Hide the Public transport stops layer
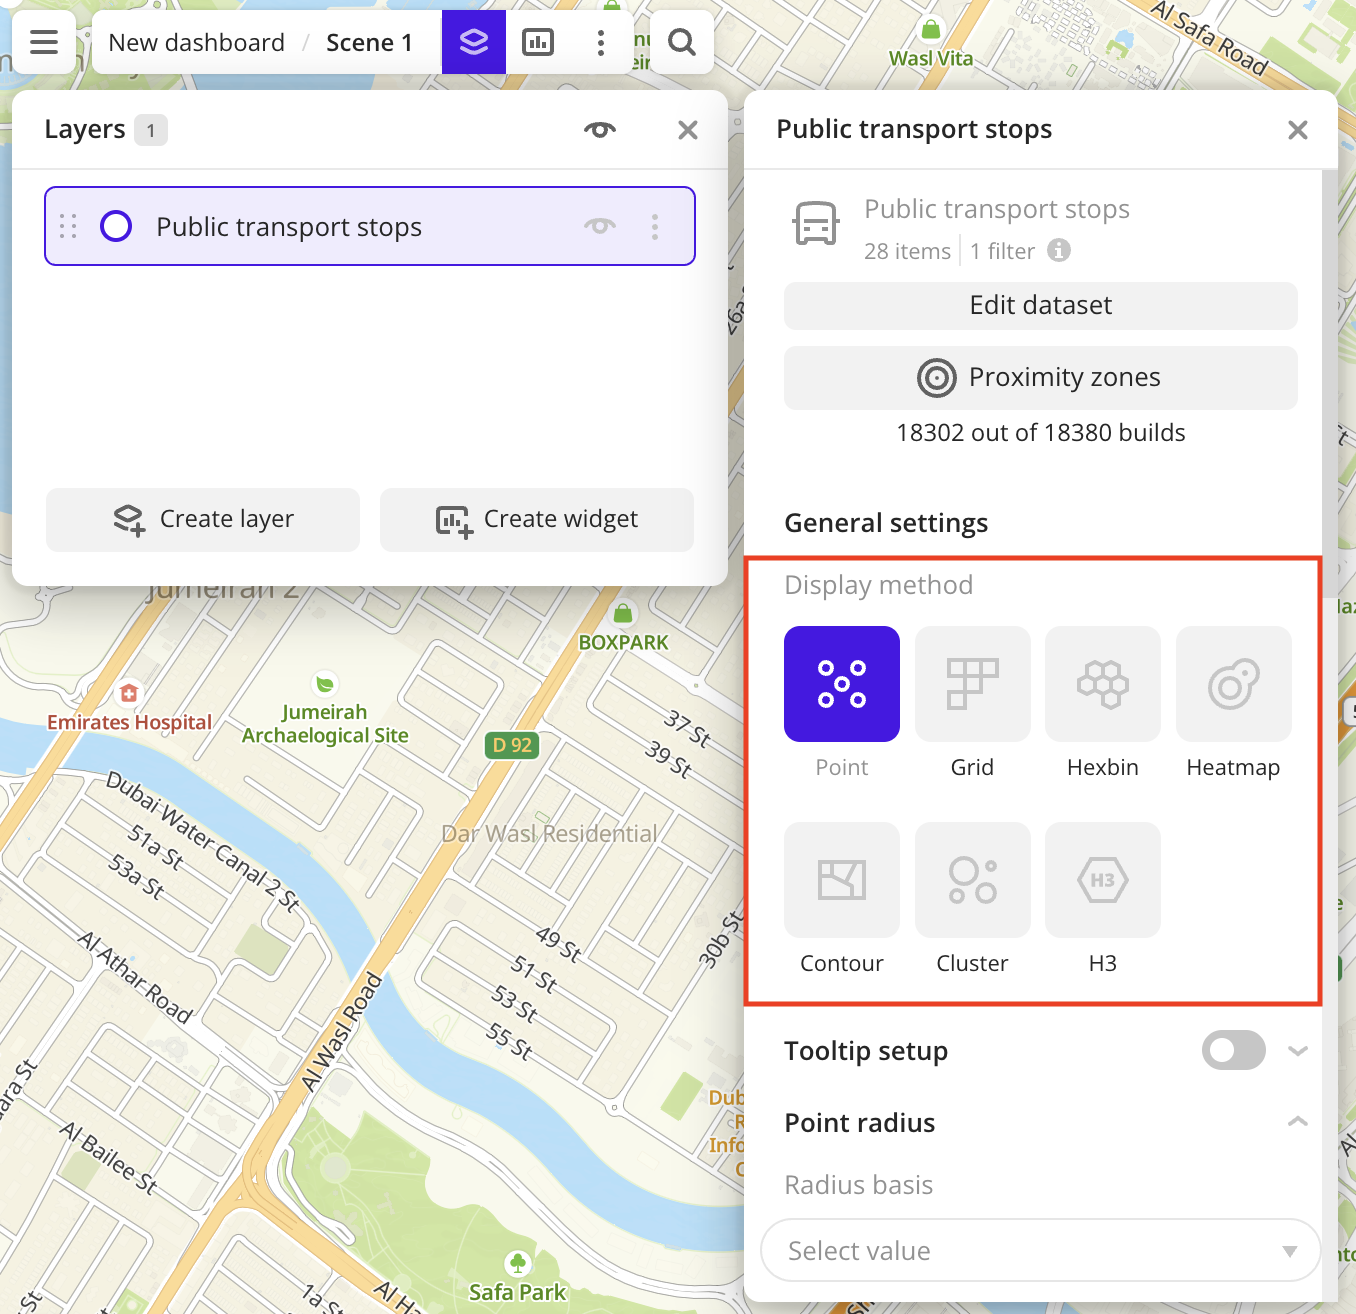 pos(600,226)
